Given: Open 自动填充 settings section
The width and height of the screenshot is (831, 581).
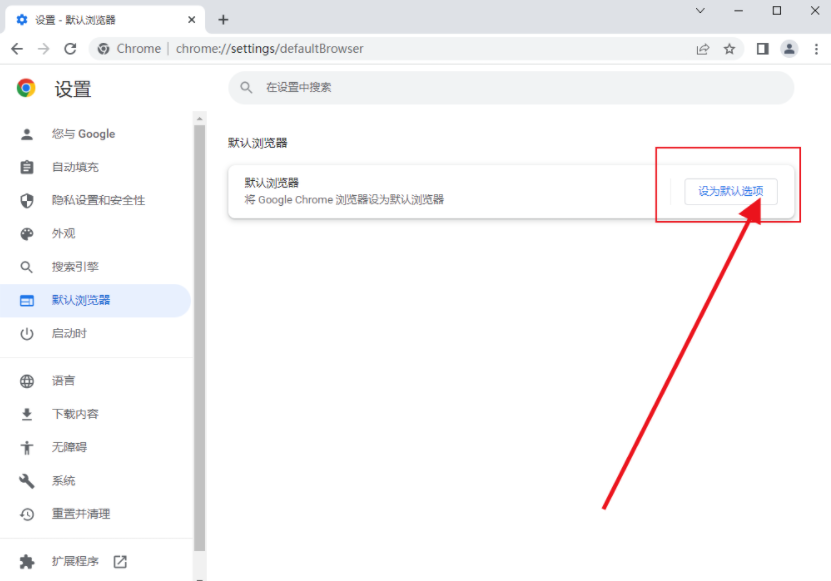Looking at the screenshot, I should tap(95, 167).
